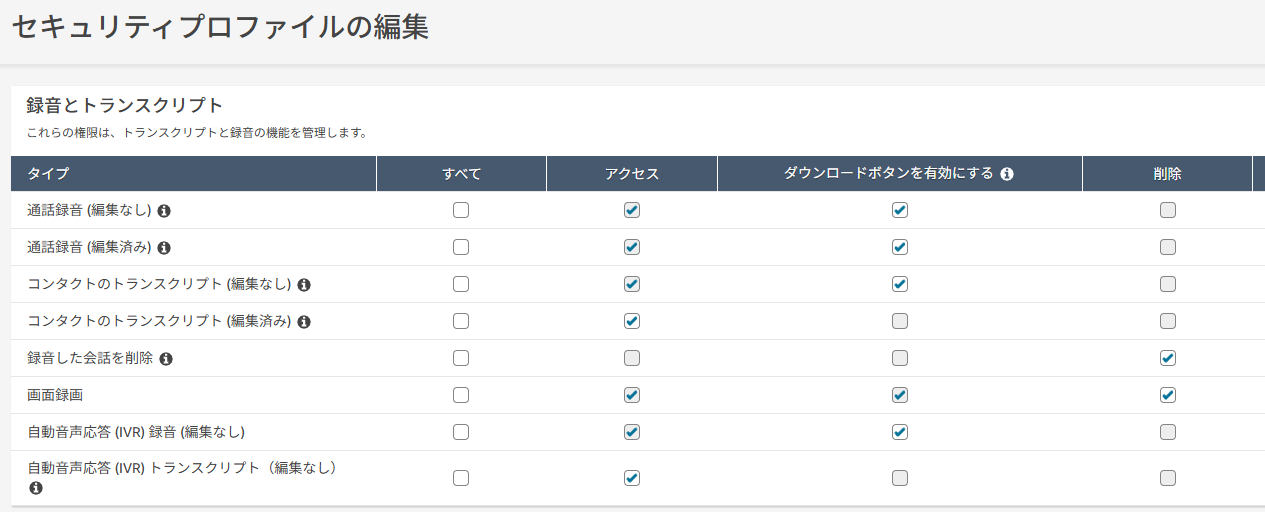
Task: Open info icon for コンタクトのトランスクリプト (編集なし)
Action: pos(304,285)
